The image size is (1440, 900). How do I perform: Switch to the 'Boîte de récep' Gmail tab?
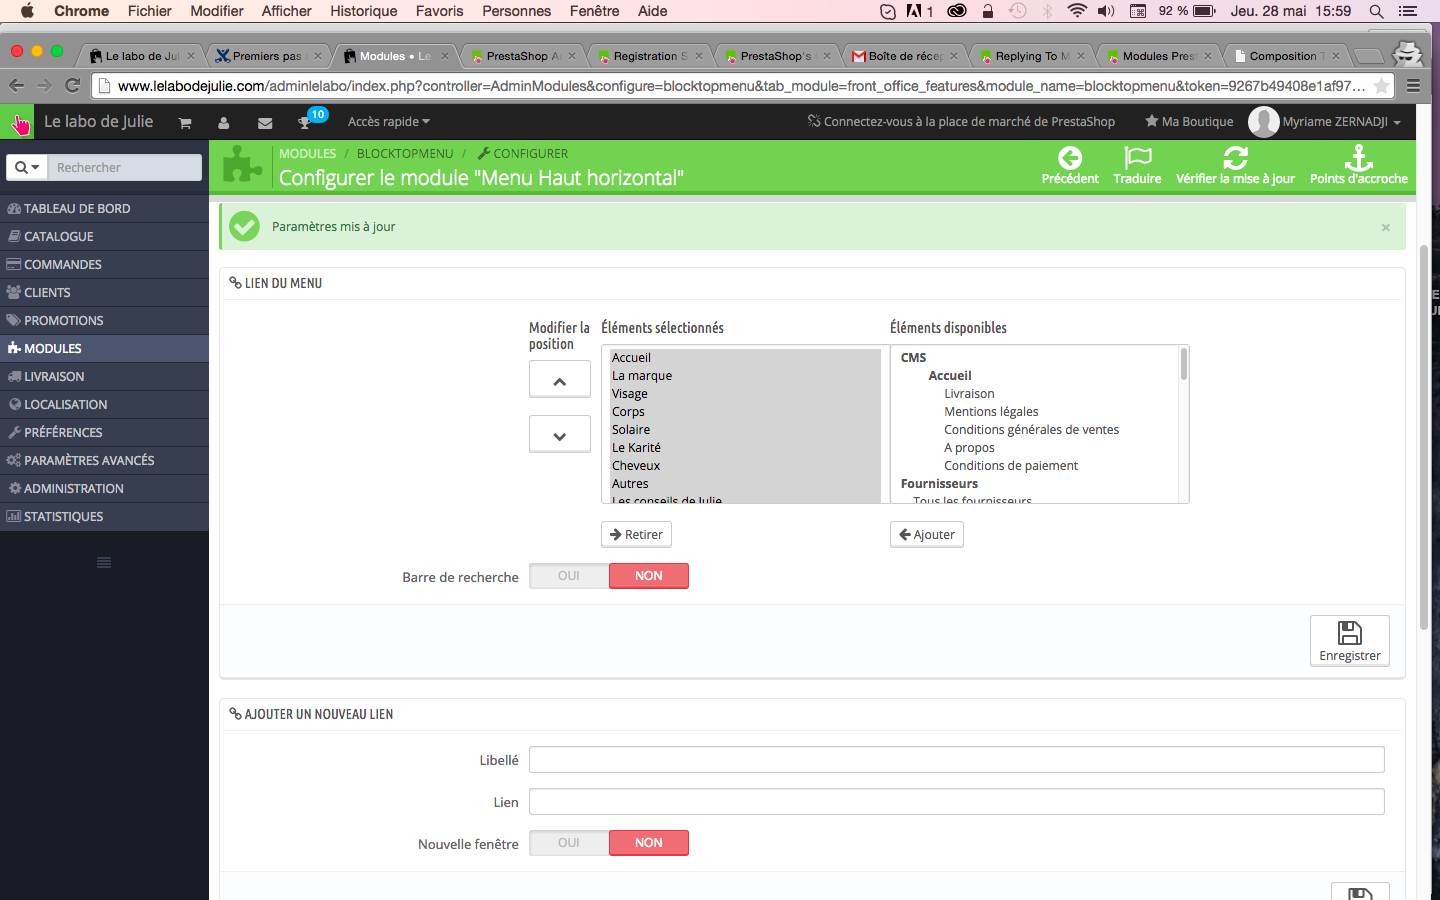[x=904, y=56]
